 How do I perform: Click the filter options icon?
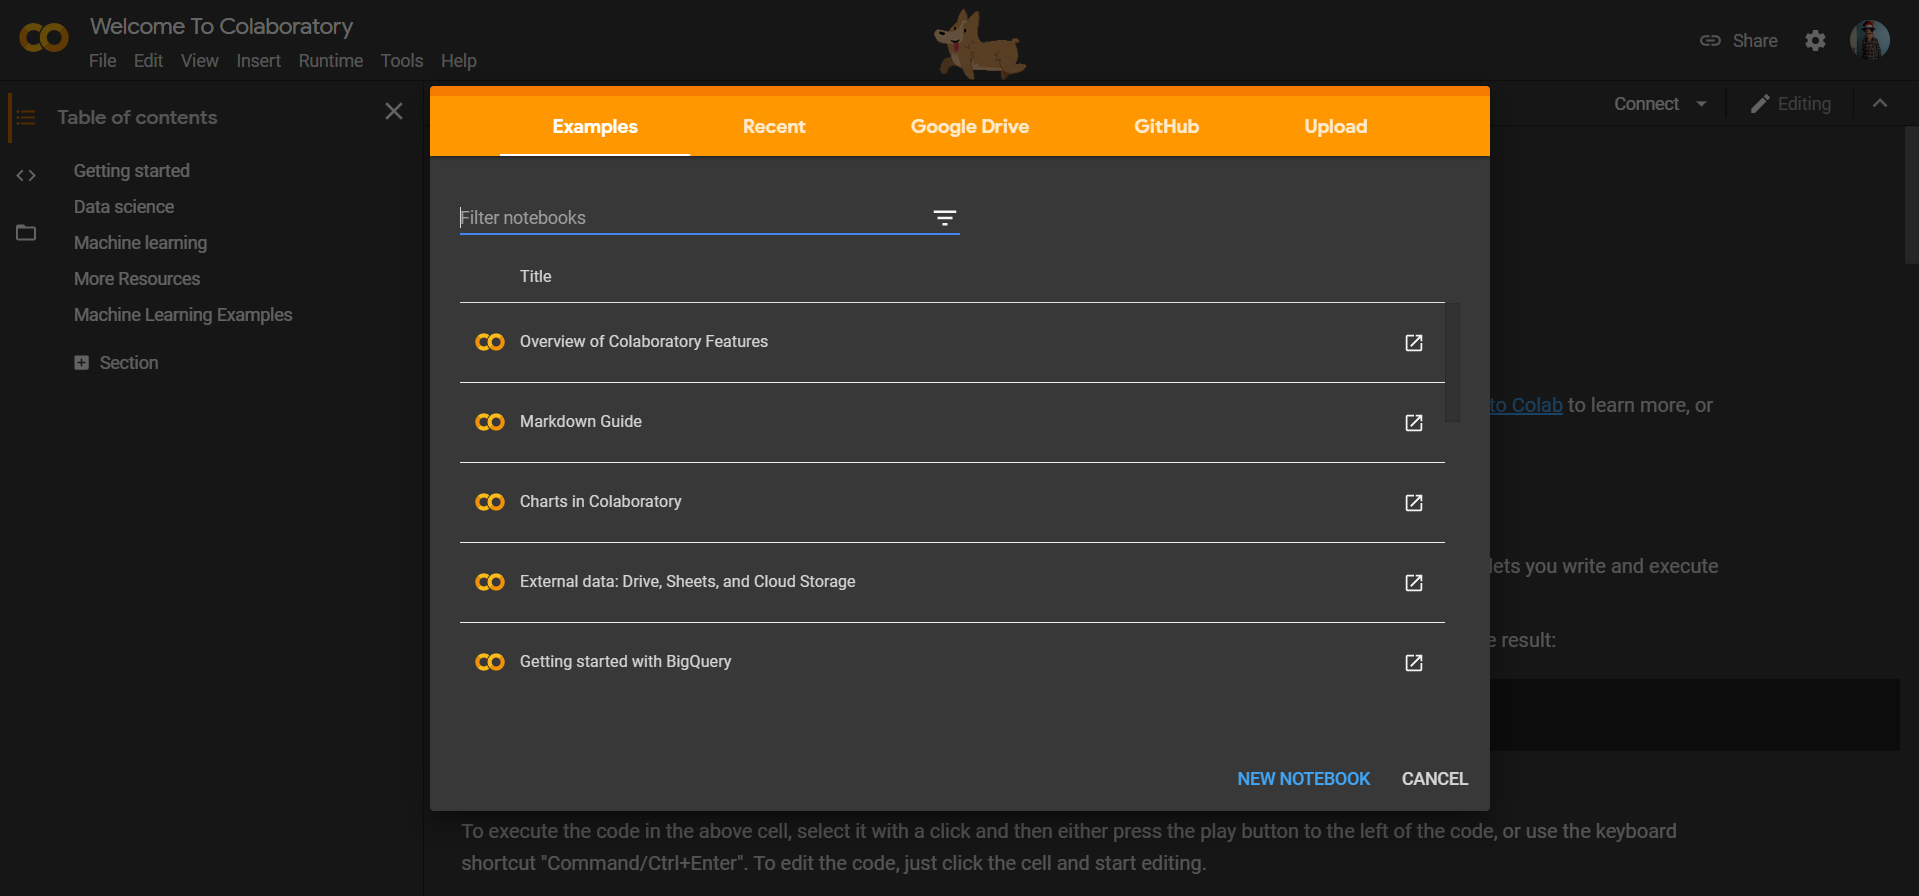[x=944, y=218]
